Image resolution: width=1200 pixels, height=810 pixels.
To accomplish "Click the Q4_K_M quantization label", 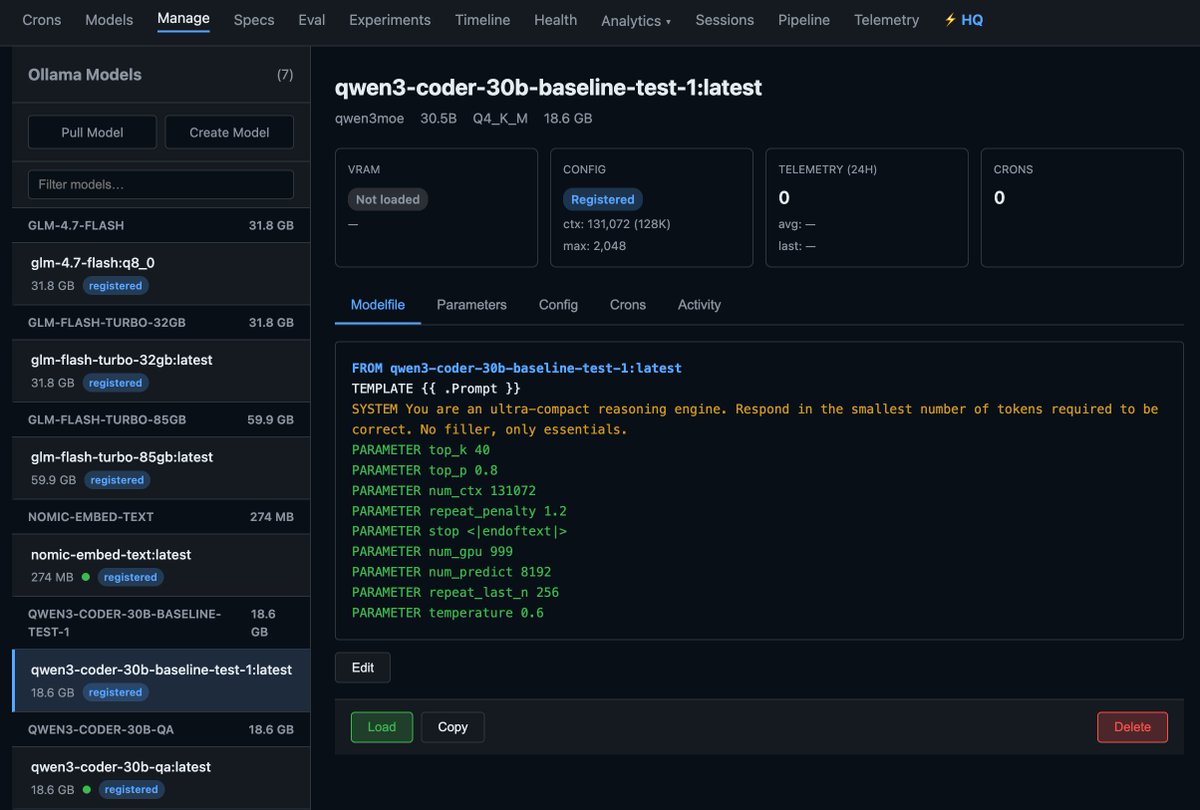I will pyautogui.click(x=500, y=118).
